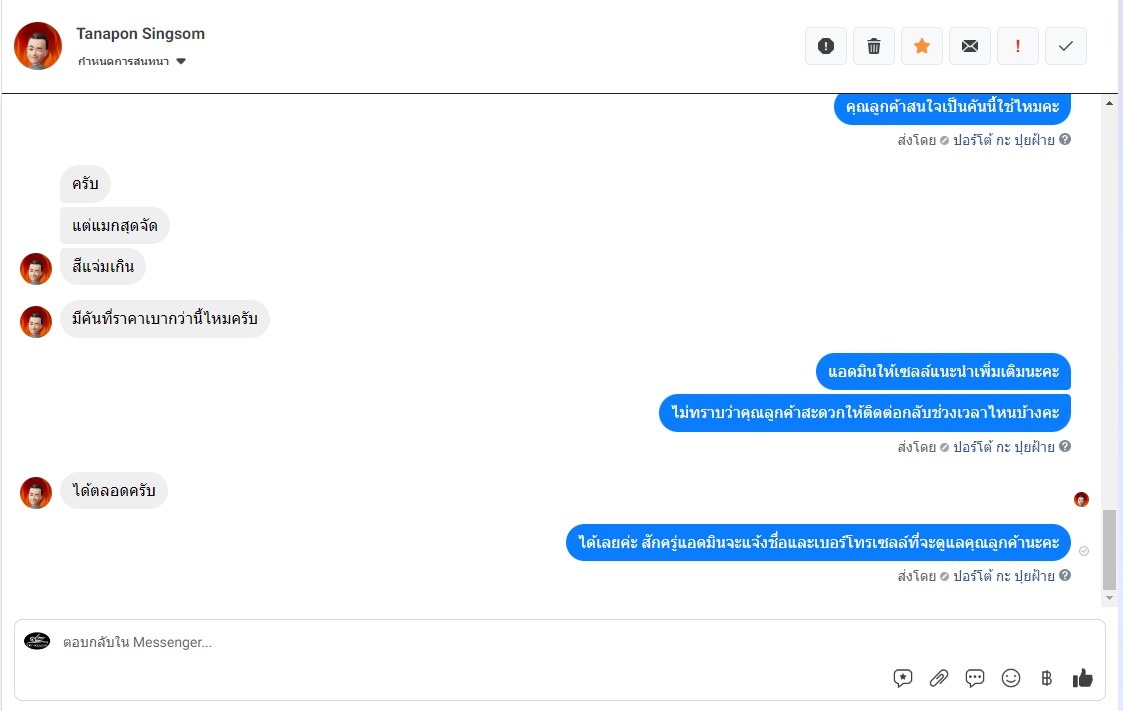Attach a file with paperclip icon

pos(939,678)
